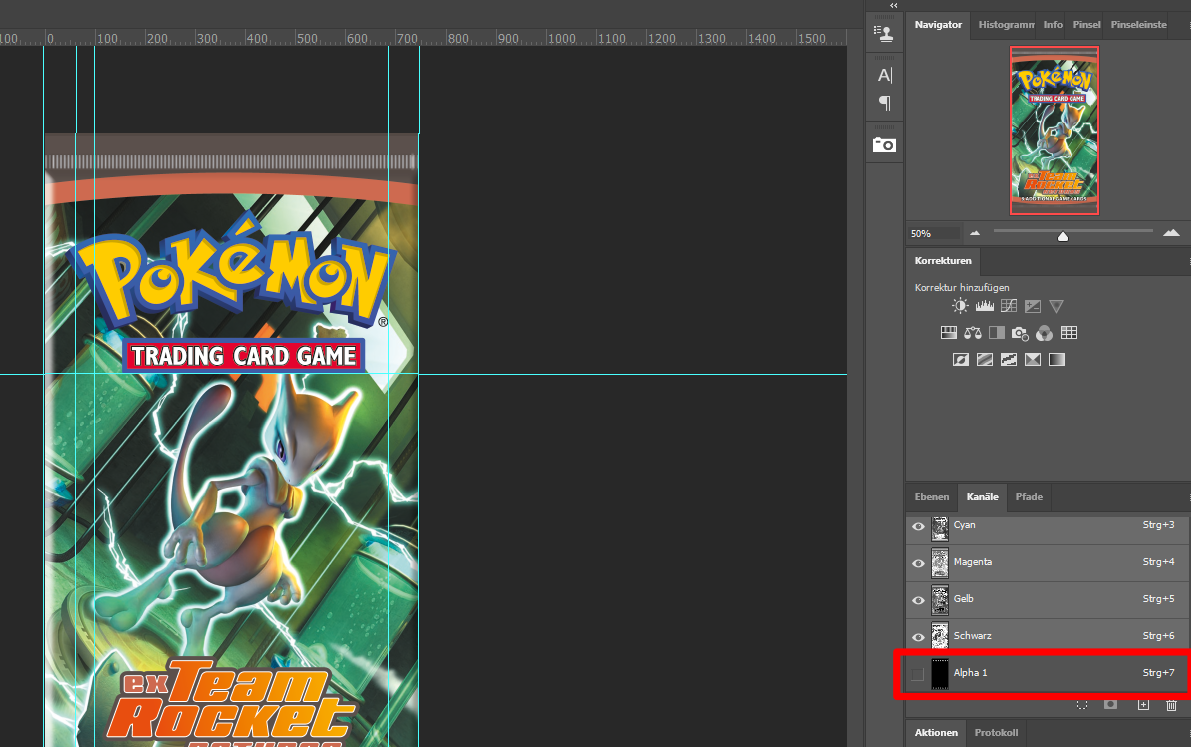Click the navigator zoom slider handle
Viewport: 1191px width, 747px height.
pyautogui.click(x=1063, y=236)
